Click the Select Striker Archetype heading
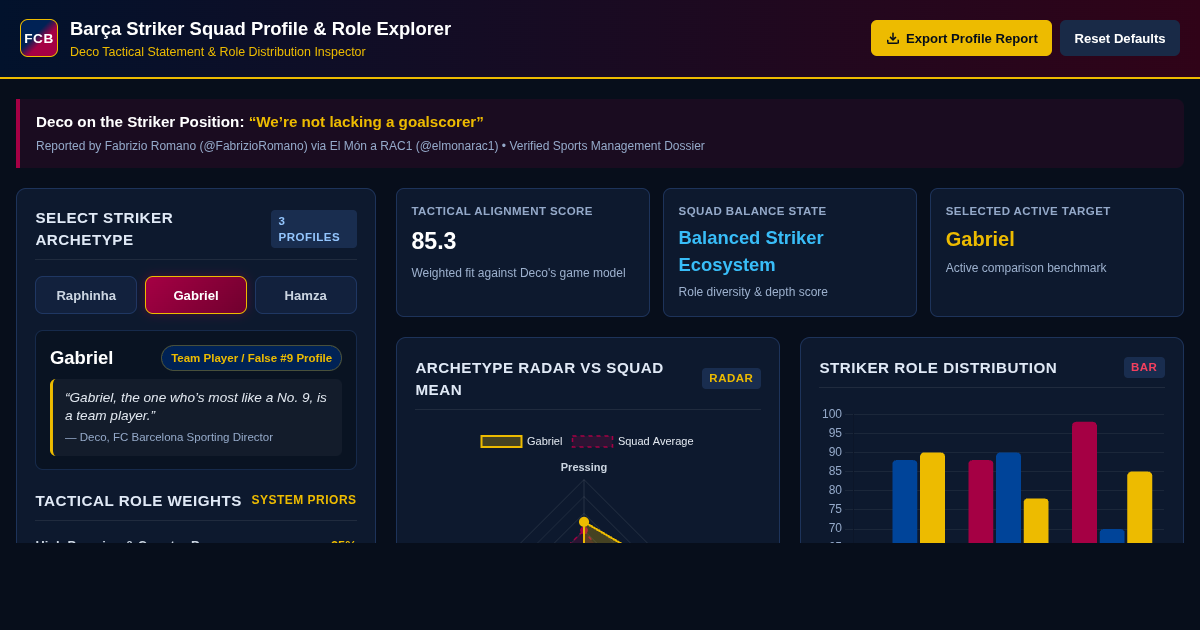Screen dimensions: 1200x630 tap(104, 229)
